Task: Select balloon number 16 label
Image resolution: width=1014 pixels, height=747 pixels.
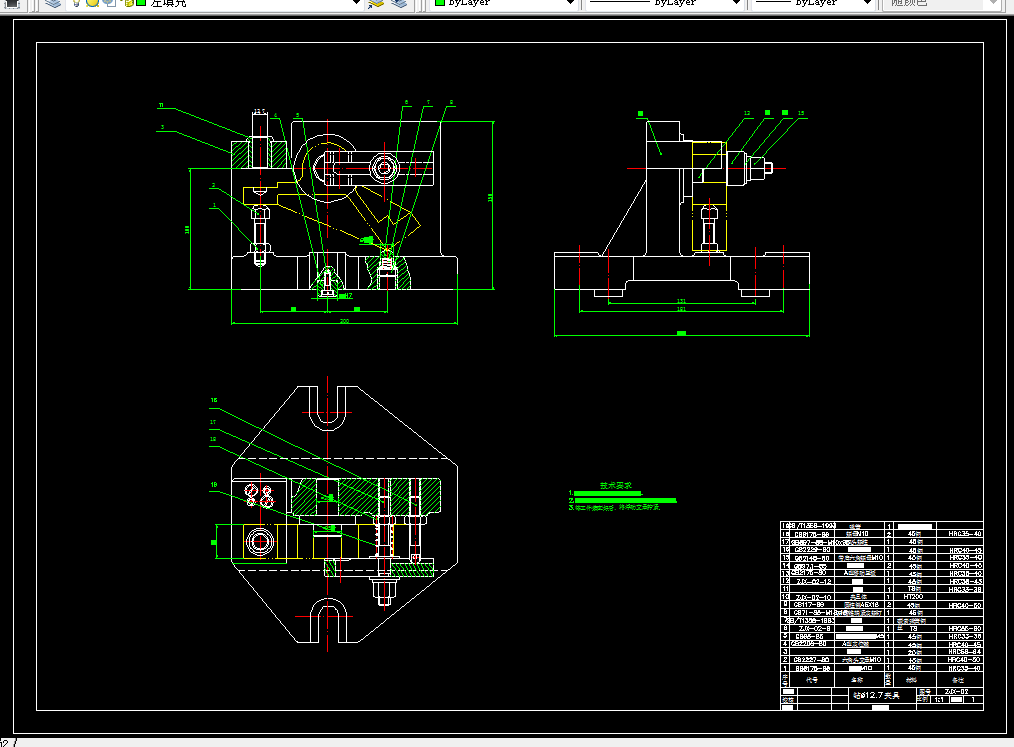Action: pos(214,400)
